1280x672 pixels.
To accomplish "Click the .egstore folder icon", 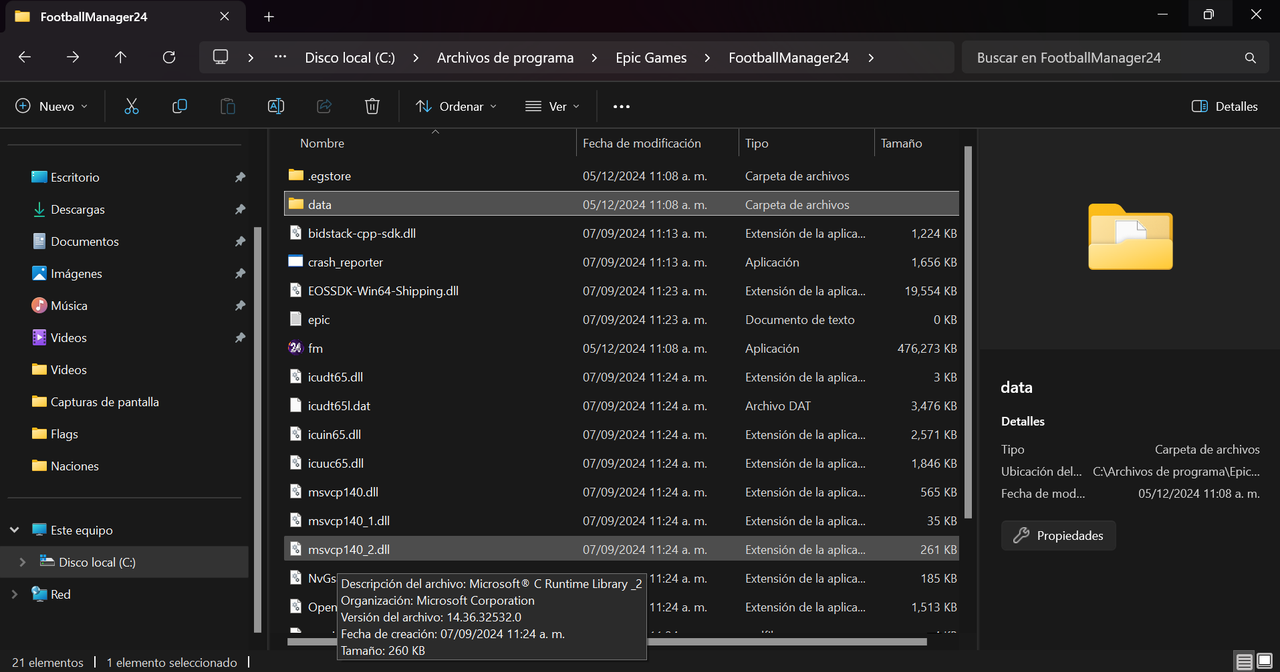I will click(295, 175).
